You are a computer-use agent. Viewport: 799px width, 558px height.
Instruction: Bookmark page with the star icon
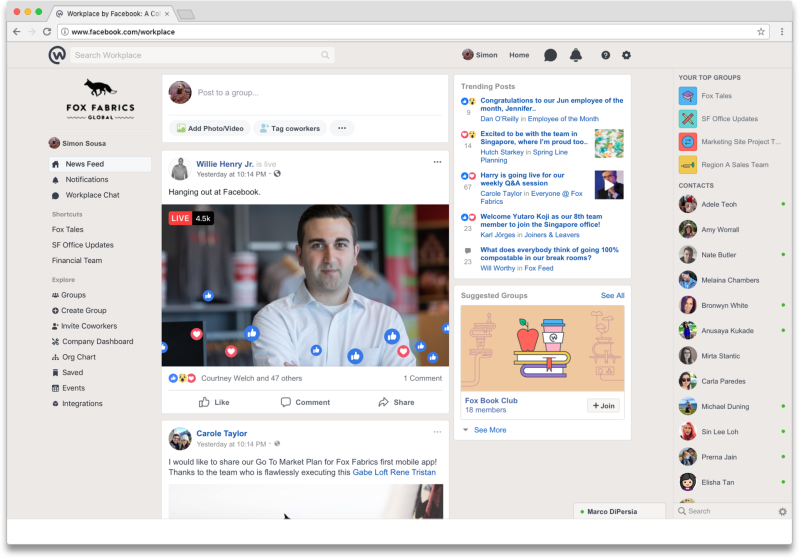pyautogui.click(x=761, y=32)
